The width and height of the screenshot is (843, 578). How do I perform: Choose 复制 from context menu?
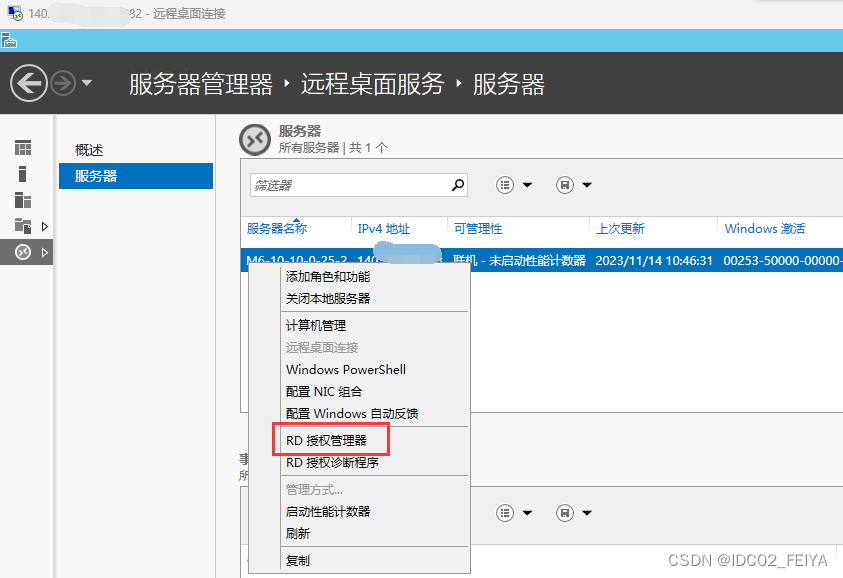[x=298, y=560]
